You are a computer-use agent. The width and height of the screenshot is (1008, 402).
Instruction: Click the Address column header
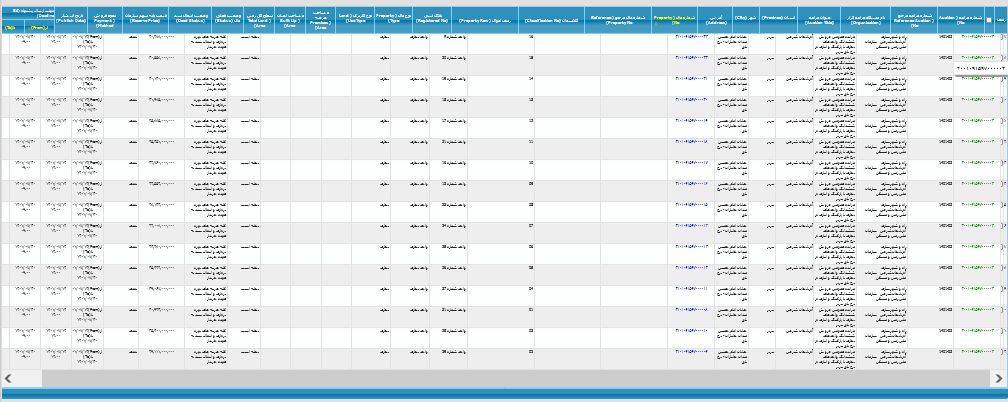pos(715,19)
